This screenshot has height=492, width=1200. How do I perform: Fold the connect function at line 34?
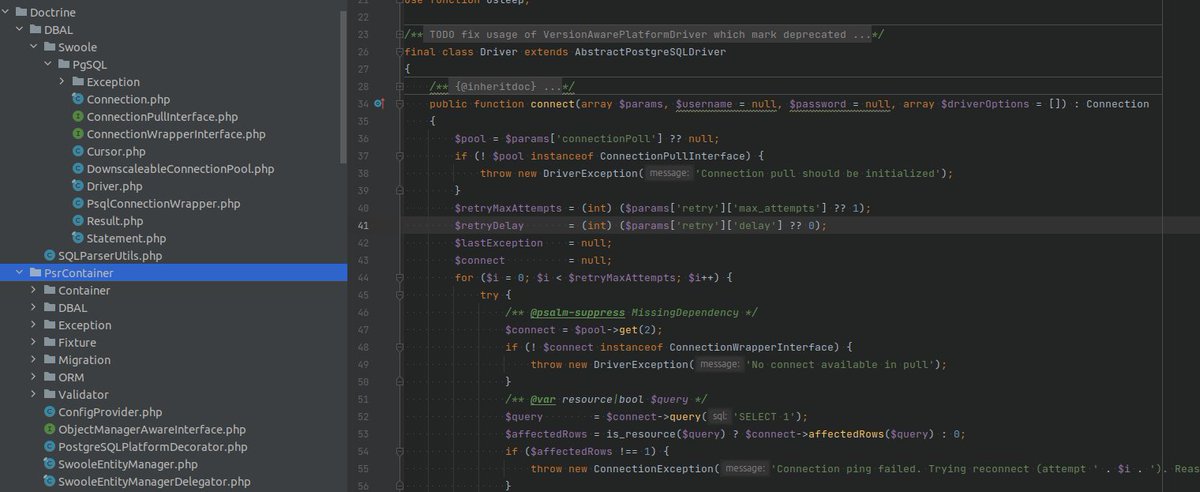[400, 104]
